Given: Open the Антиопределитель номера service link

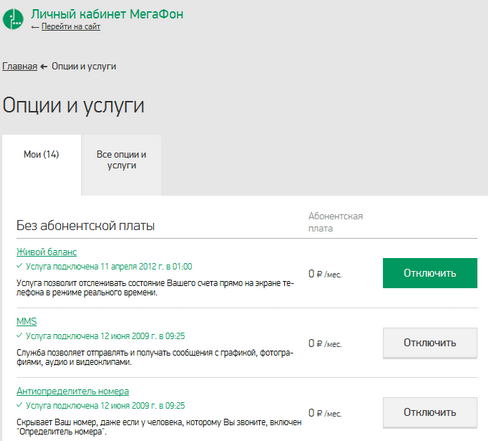Looking at the screenshot, I should pyautogui.click(x=73, y=391).
